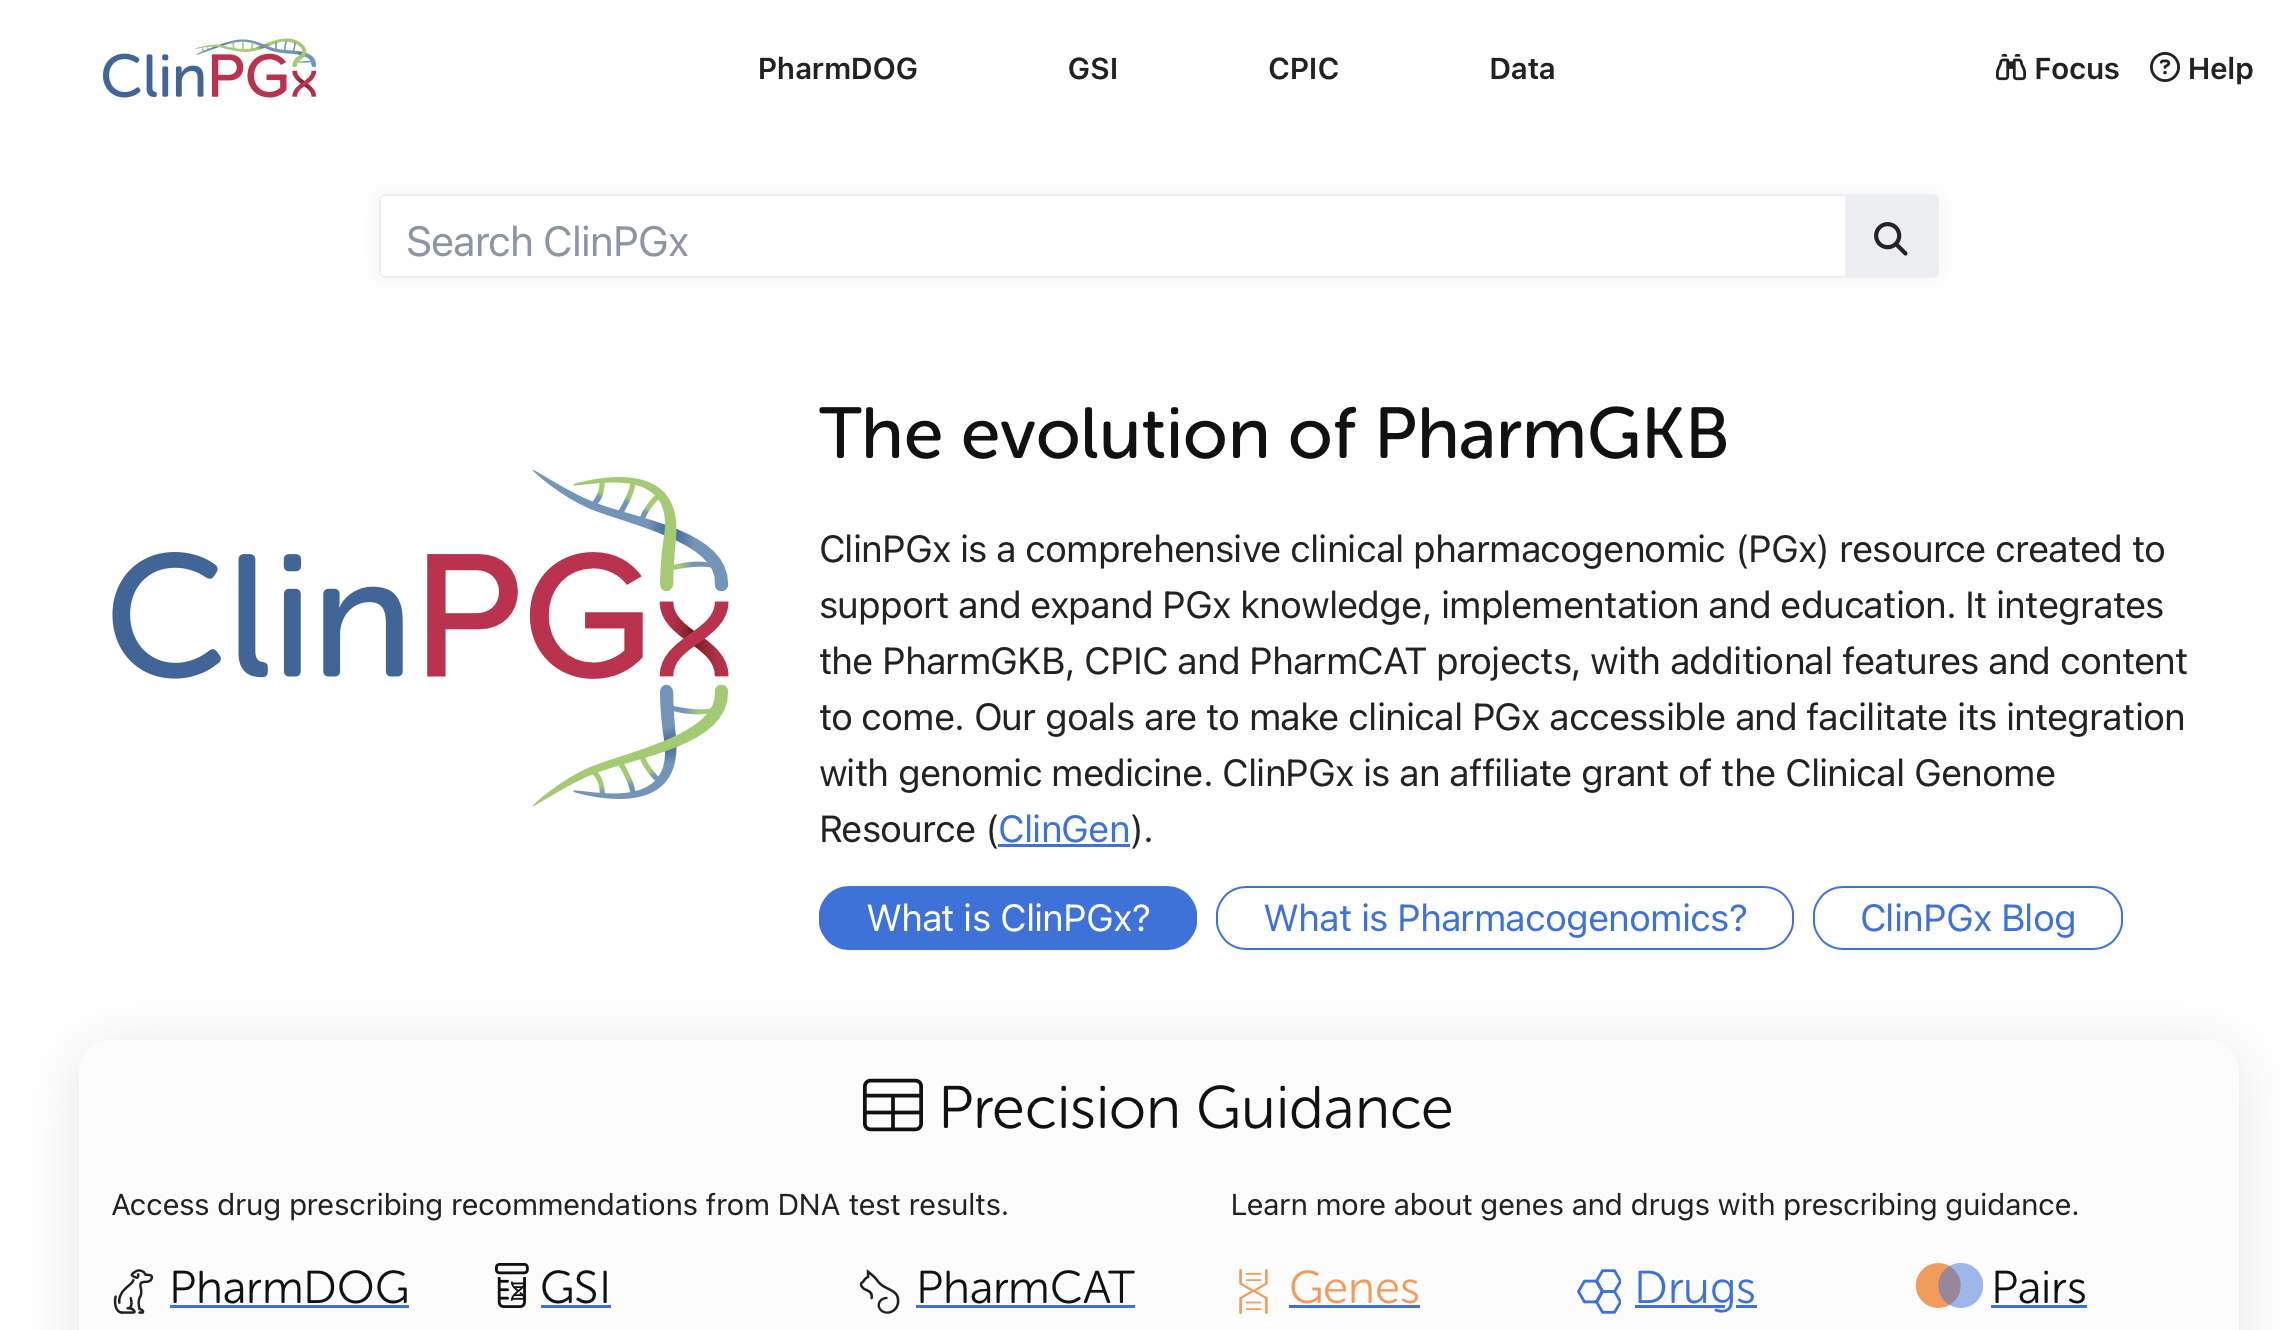
Task: Click the blue molecule Drugs icon
Action: coord(1599,1289)
